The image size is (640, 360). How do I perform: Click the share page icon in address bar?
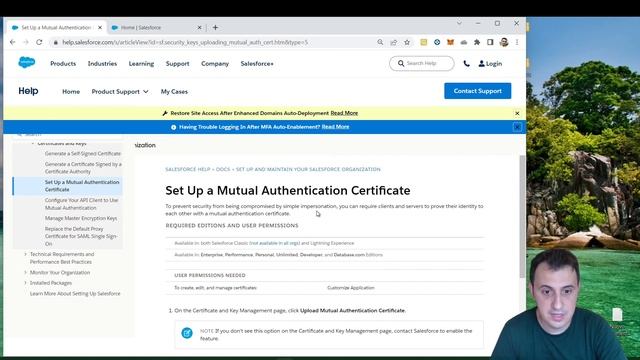393,42
